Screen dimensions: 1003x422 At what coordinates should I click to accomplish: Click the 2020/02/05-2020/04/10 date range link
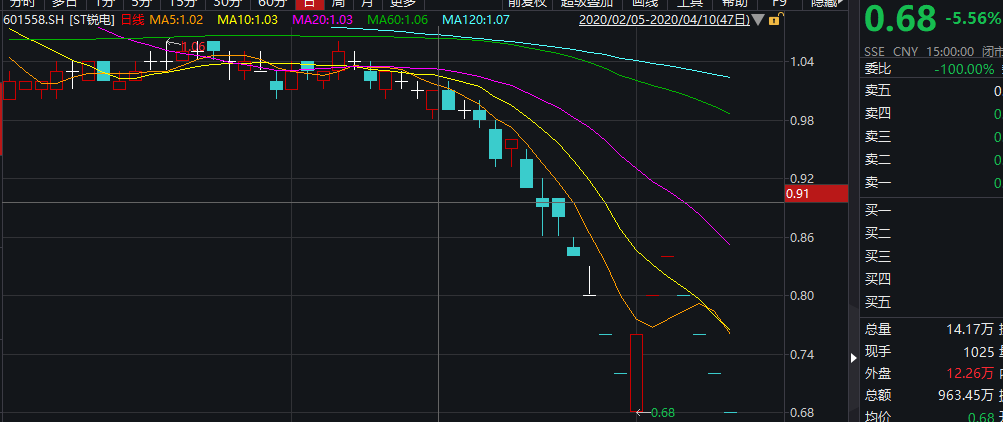pyautogui.click(x=663, y=20)
